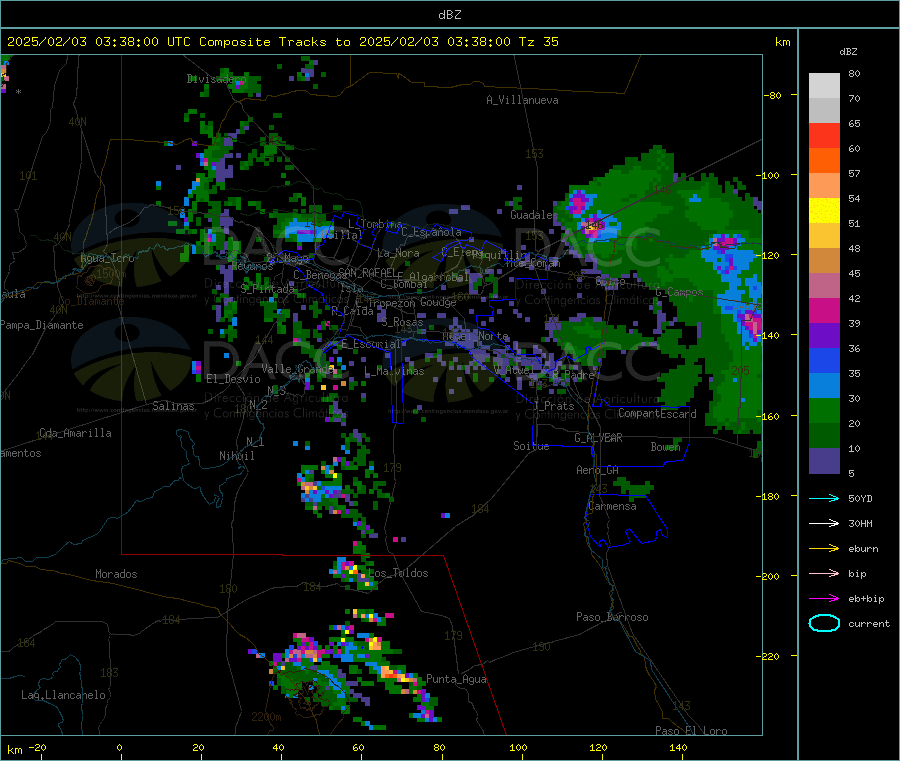
Task: Click the 0 km horizontal axis tick
Action: pyautogui.click(x=119, y=747)
